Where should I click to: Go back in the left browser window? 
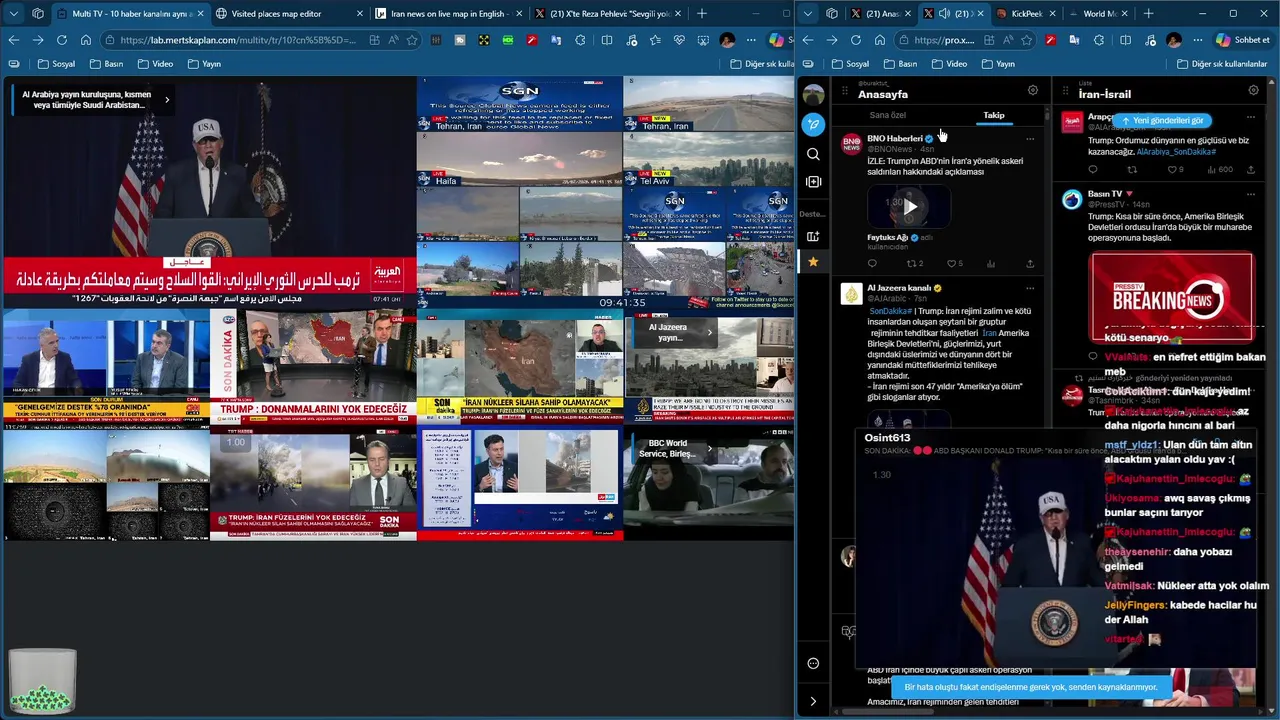tap(13, 40)
